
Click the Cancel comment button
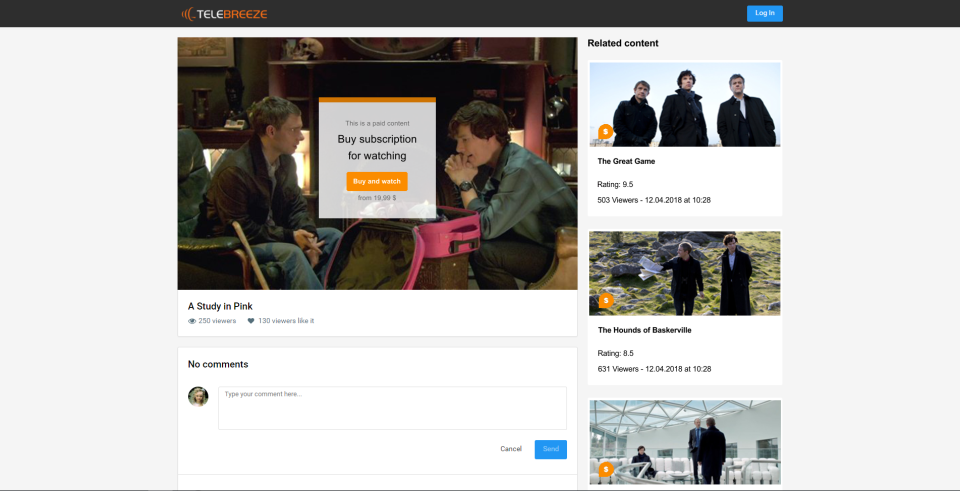click(511, 449)
